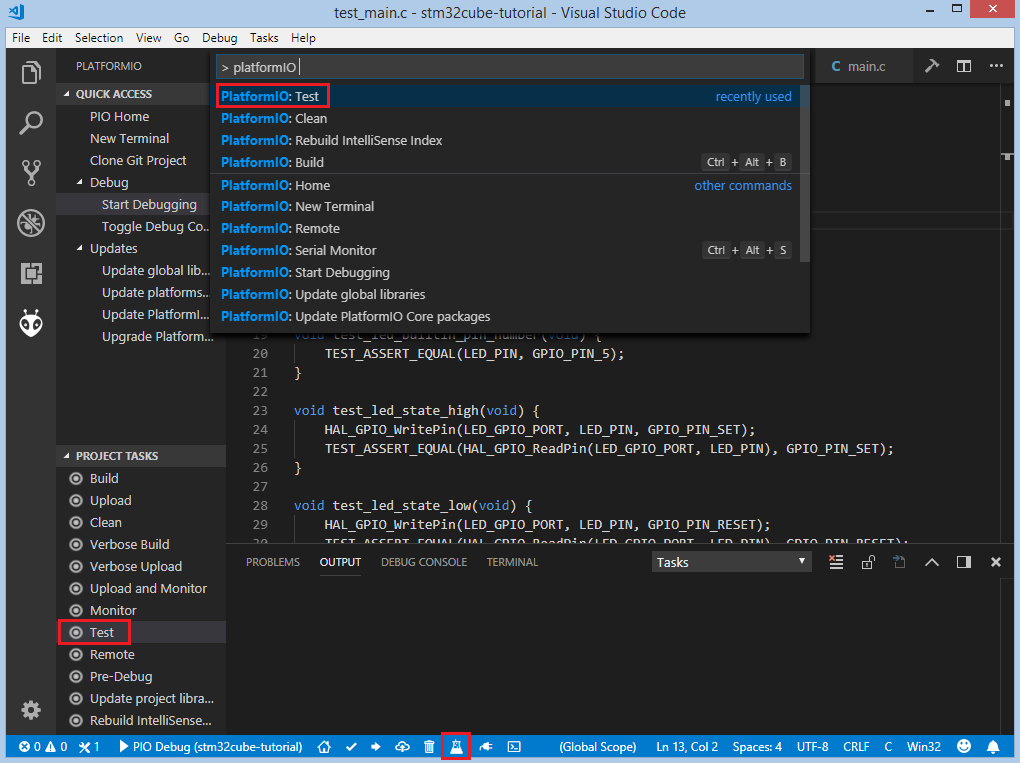This screenshot has width=1020, height=763.
Task: Open notifications bell icon
Action: click(x=993, y=747)
